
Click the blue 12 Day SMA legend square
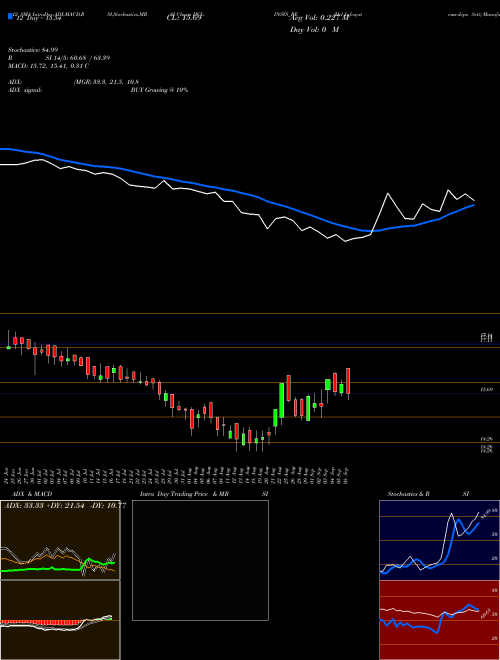click(10, 16)
